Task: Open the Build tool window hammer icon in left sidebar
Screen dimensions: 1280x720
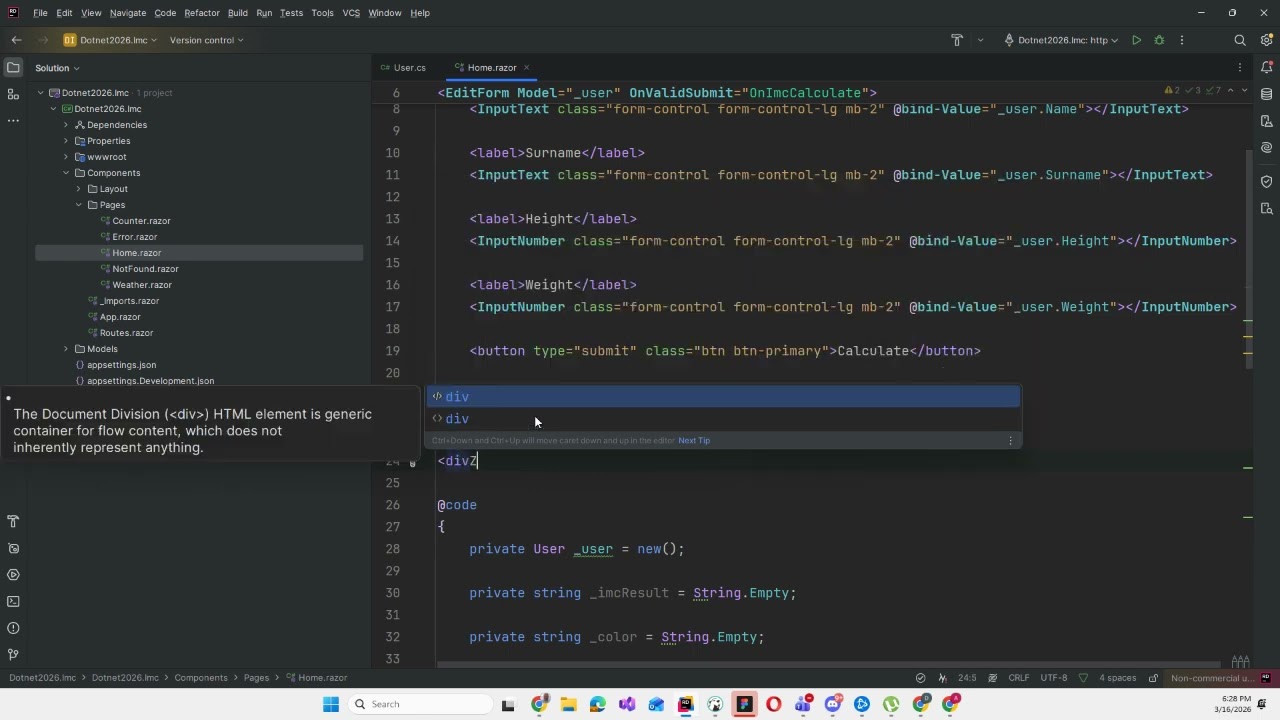Action: coord(13,521)
